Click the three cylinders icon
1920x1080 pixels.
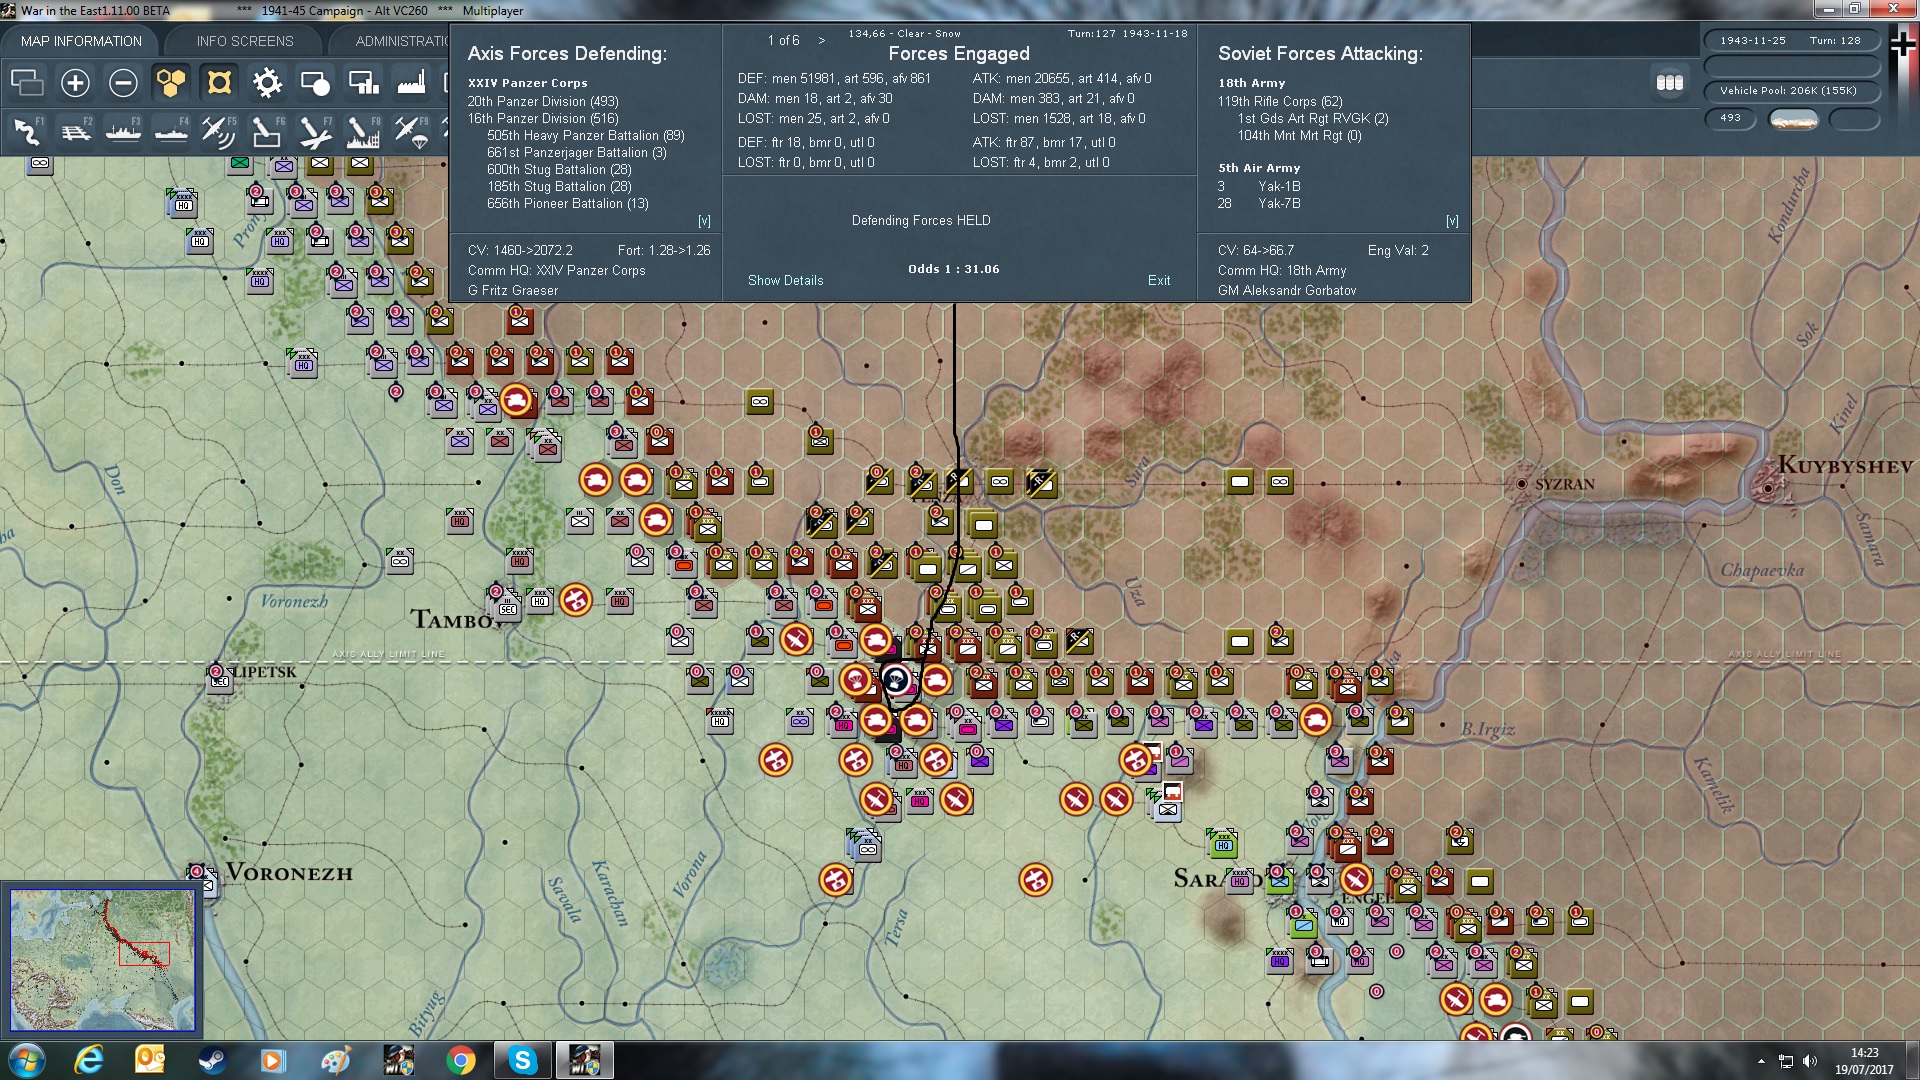tap(1669, 83)
